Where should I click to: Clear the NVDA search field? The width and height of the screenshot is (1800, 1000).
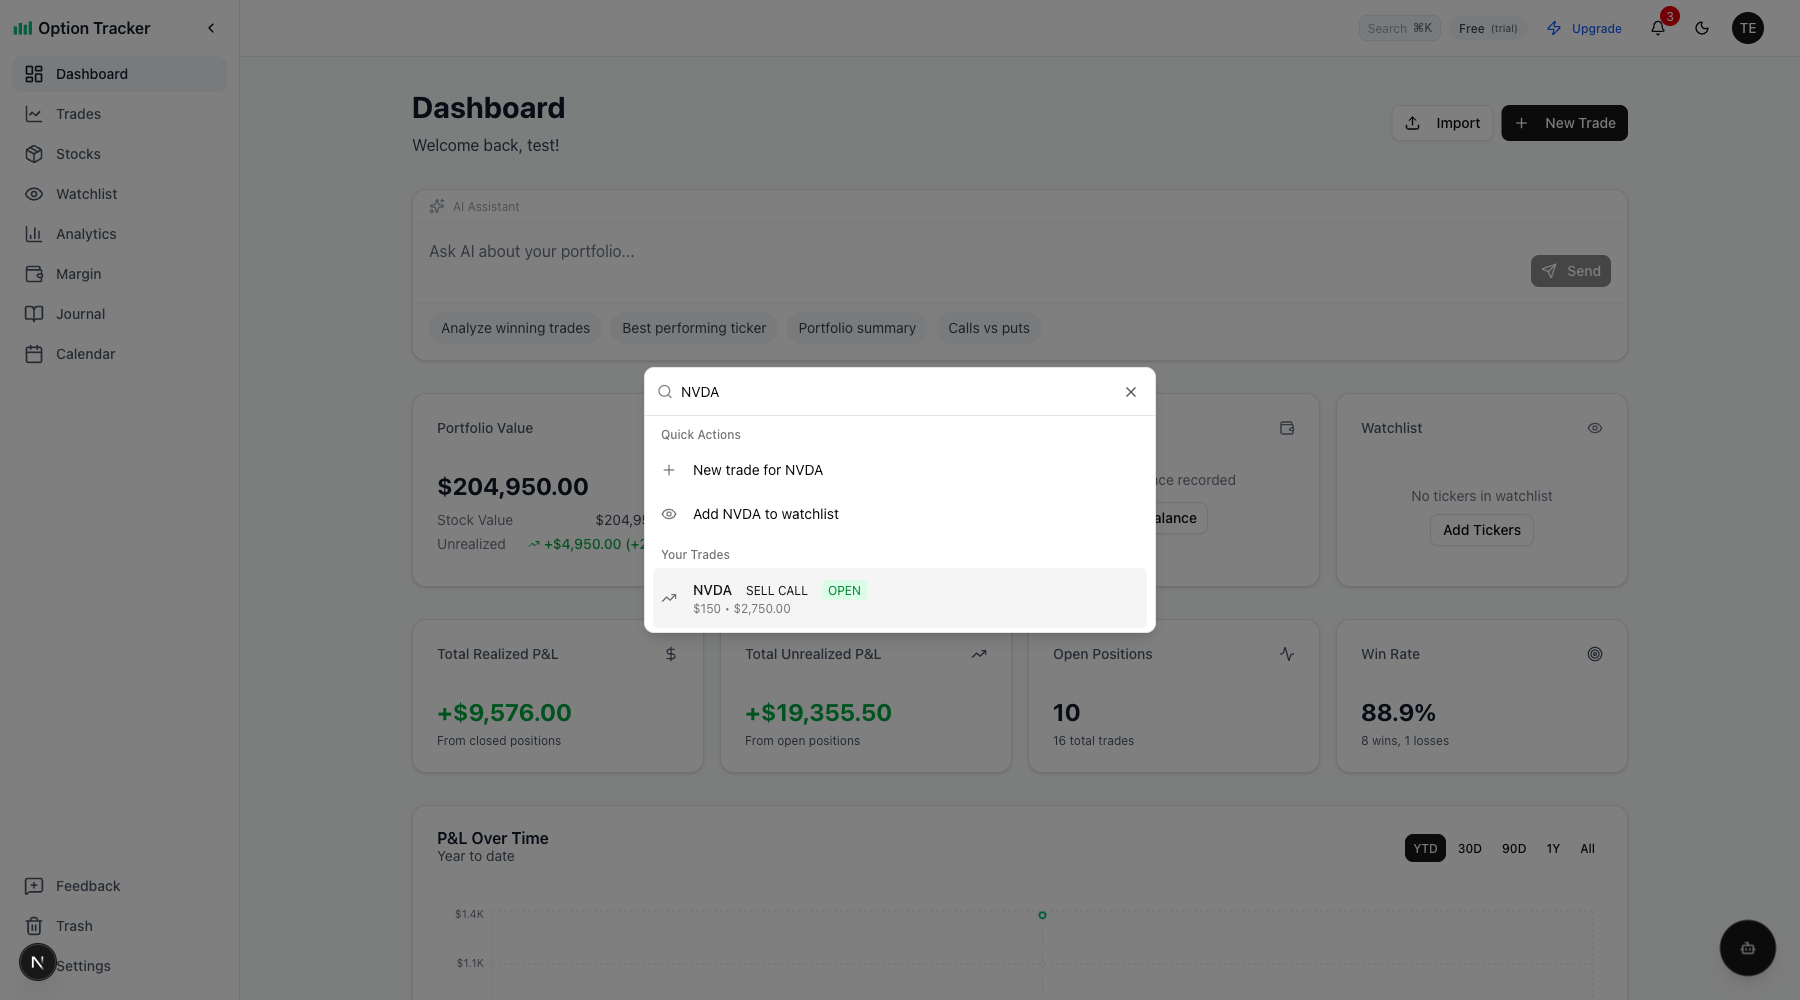click(x=1131, y=392)
